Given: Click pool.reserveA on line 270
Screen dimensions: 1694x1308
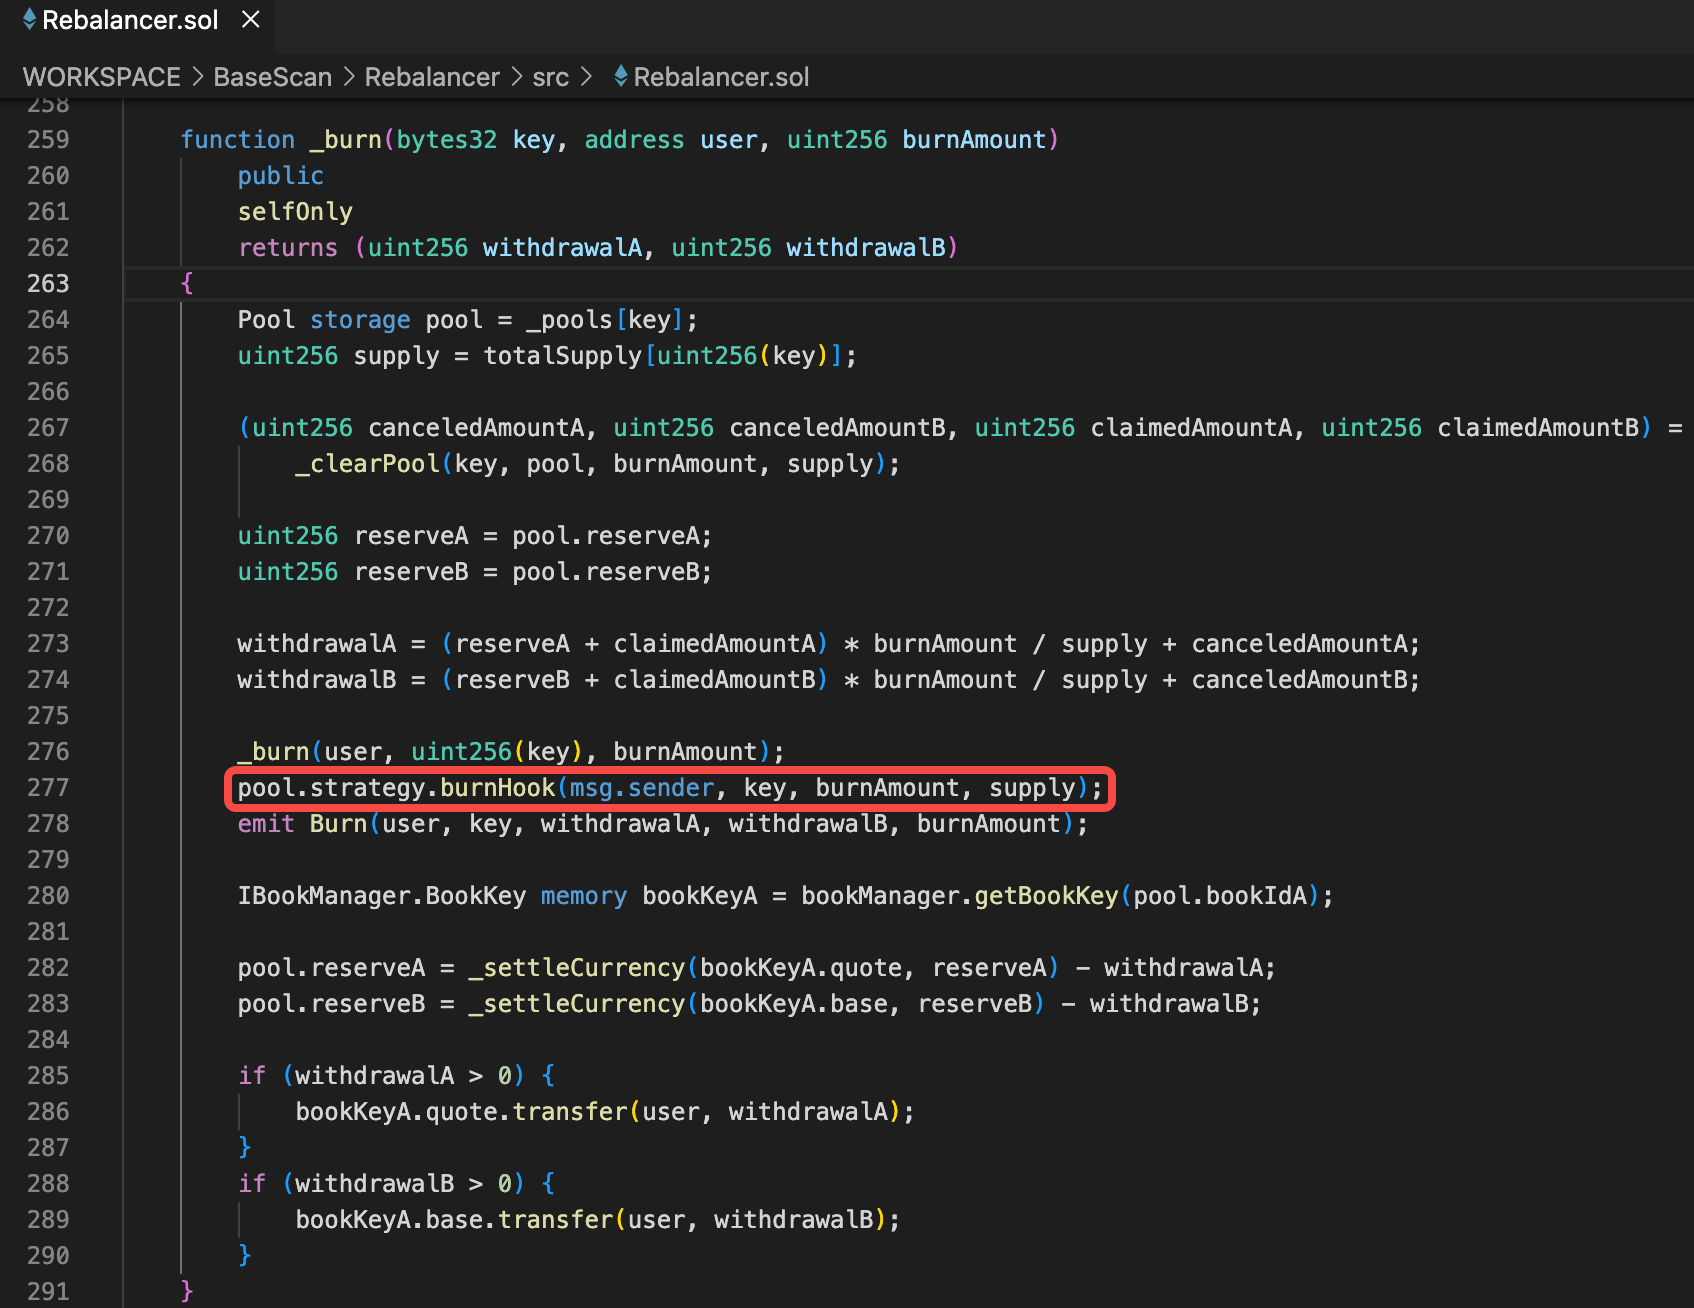Looking at the screenshot, I should click(x=606, y=536).
